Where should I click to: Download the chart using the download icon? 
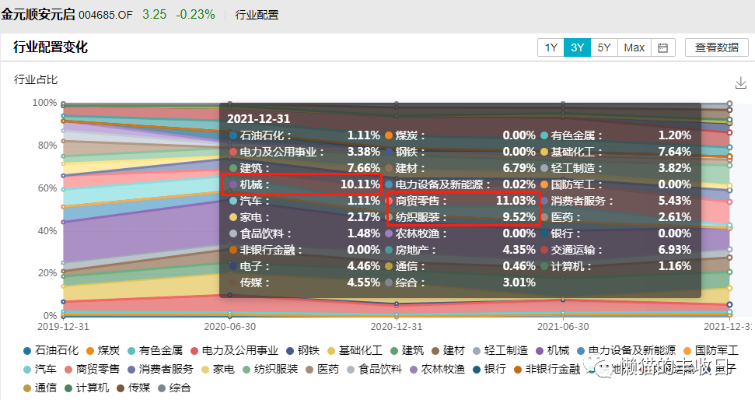741,83
